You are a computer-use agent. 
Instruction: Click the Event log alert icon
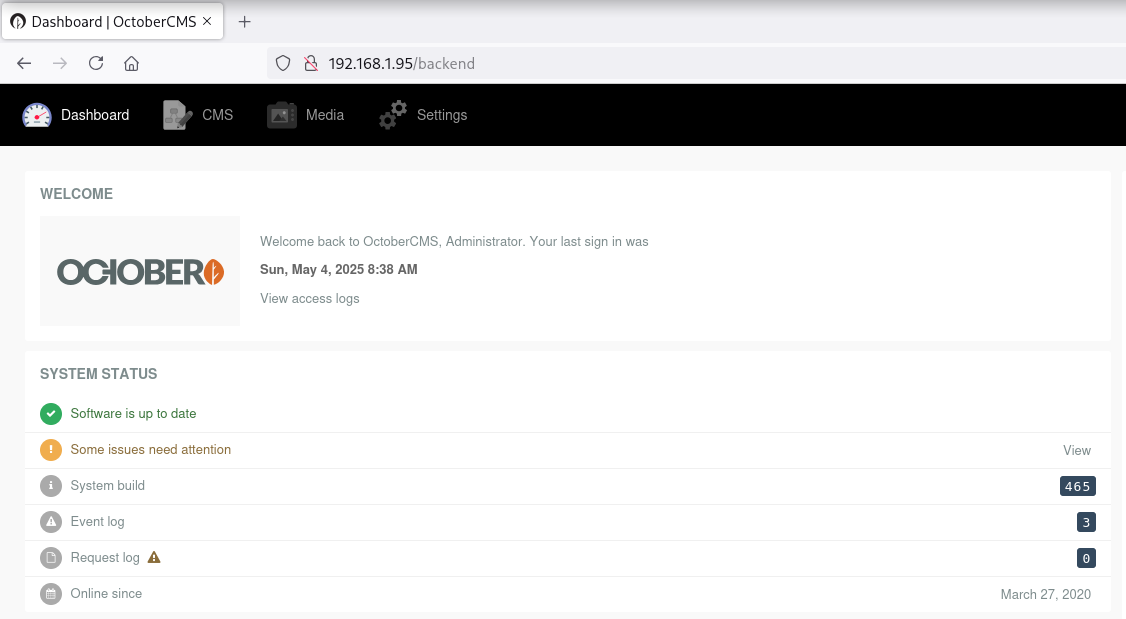tap(51, 522)
